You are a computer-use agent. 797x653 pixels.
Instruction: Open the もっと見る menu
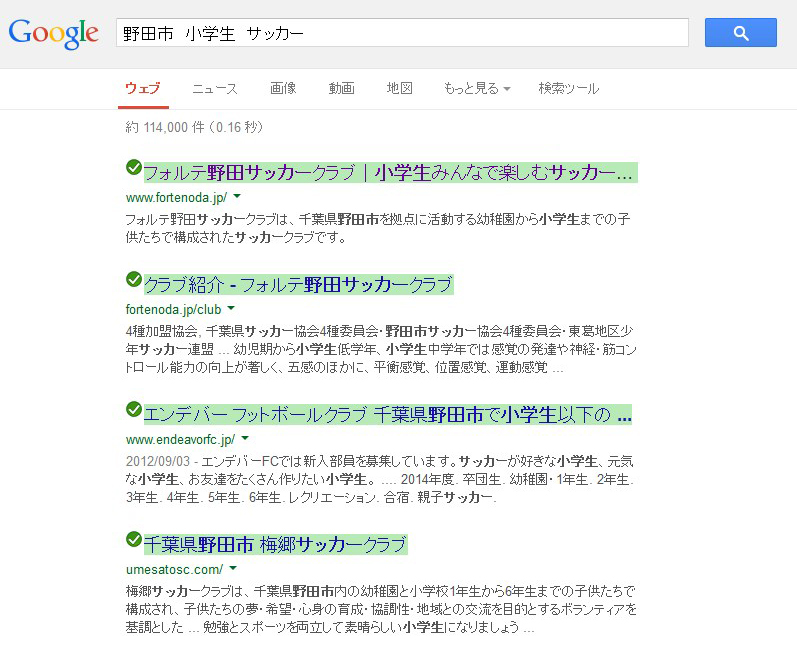[x=476, y=89]
